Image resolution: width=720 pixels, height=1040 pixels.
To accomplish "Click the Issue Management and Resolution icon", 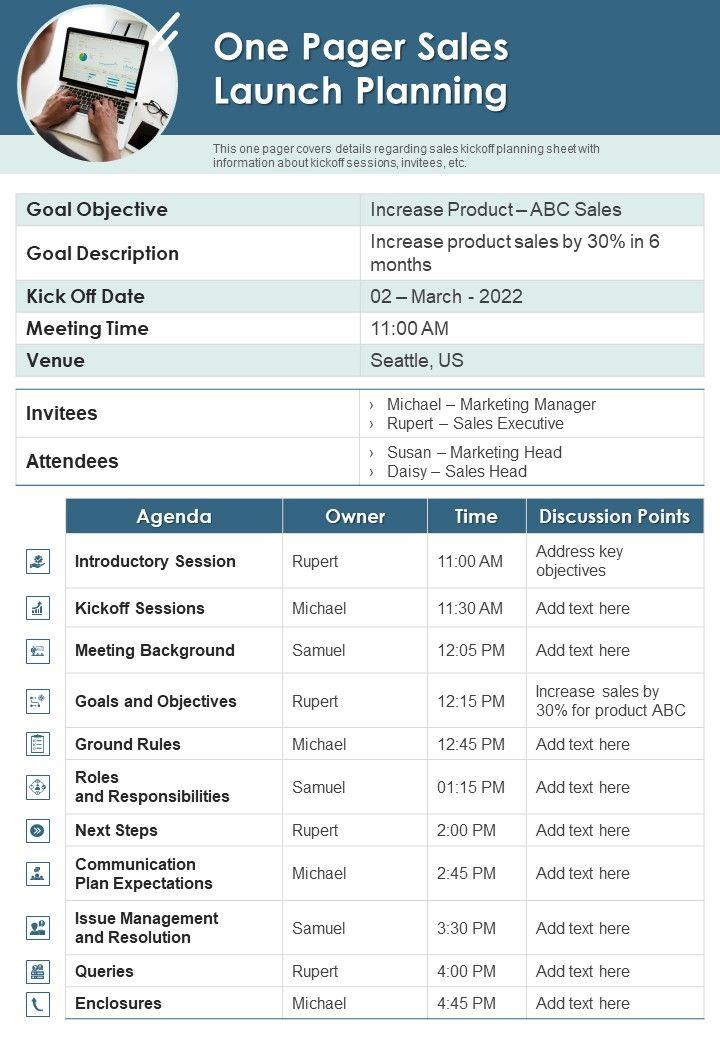I will pos(38,928).
